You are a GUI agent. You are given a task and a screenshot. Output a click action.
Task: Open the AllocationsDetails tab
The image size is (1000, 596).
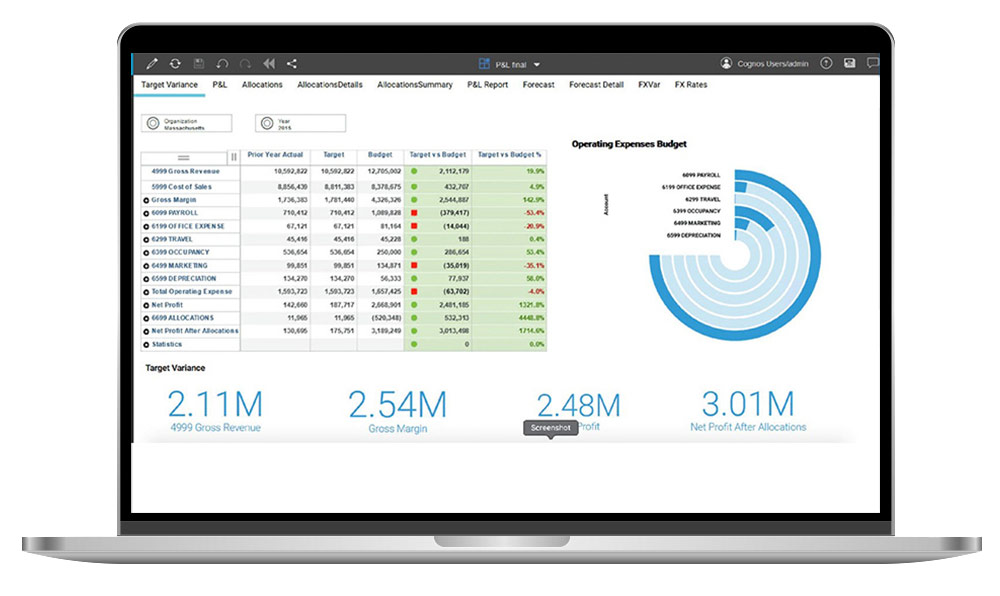pyautogui.click(x=330, y=85)
